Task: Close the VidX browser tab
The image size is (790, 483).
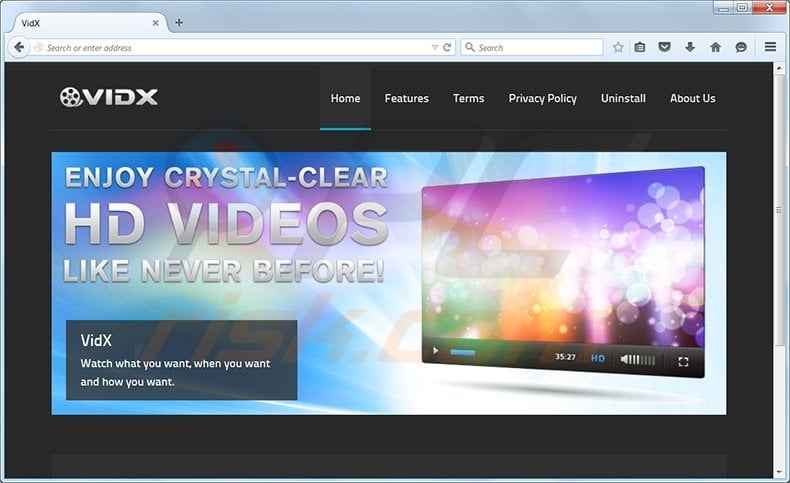Action: point(156,23)
